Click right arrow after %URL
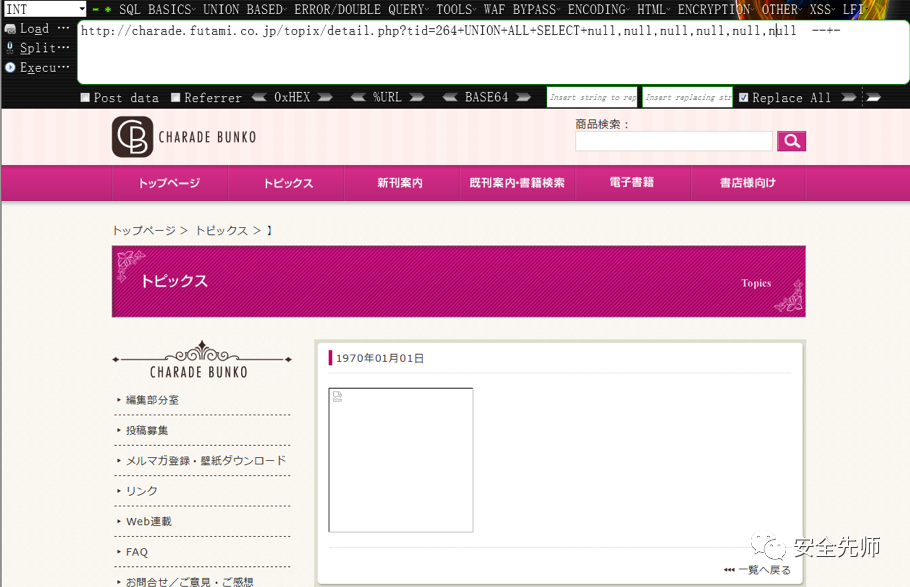Image resolution: width=910 pixels, height=587 pixels. point(417,98)
